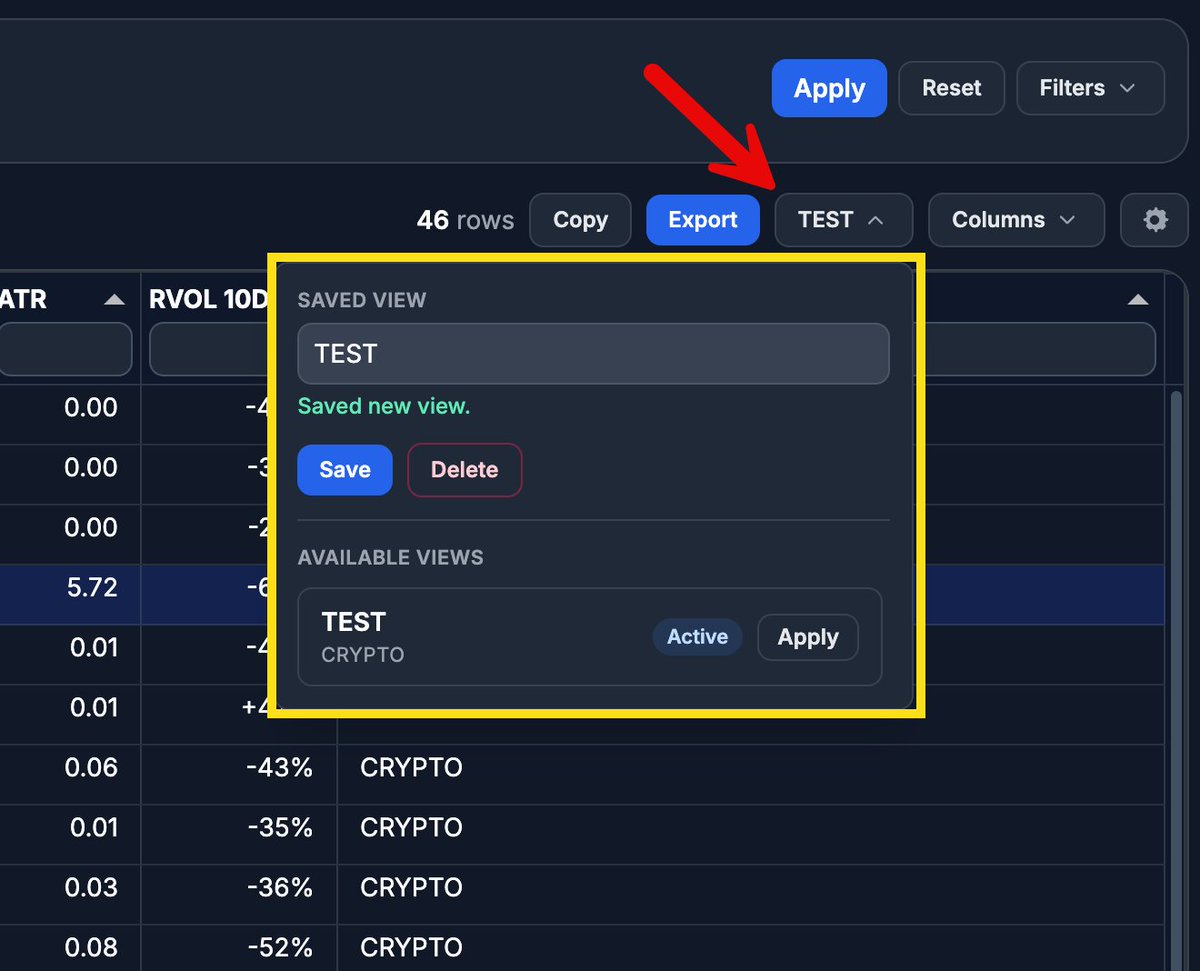Click CRYPTO in the -43% row
The width and height of the screenshot is (1200, 971).
(411, 767)
